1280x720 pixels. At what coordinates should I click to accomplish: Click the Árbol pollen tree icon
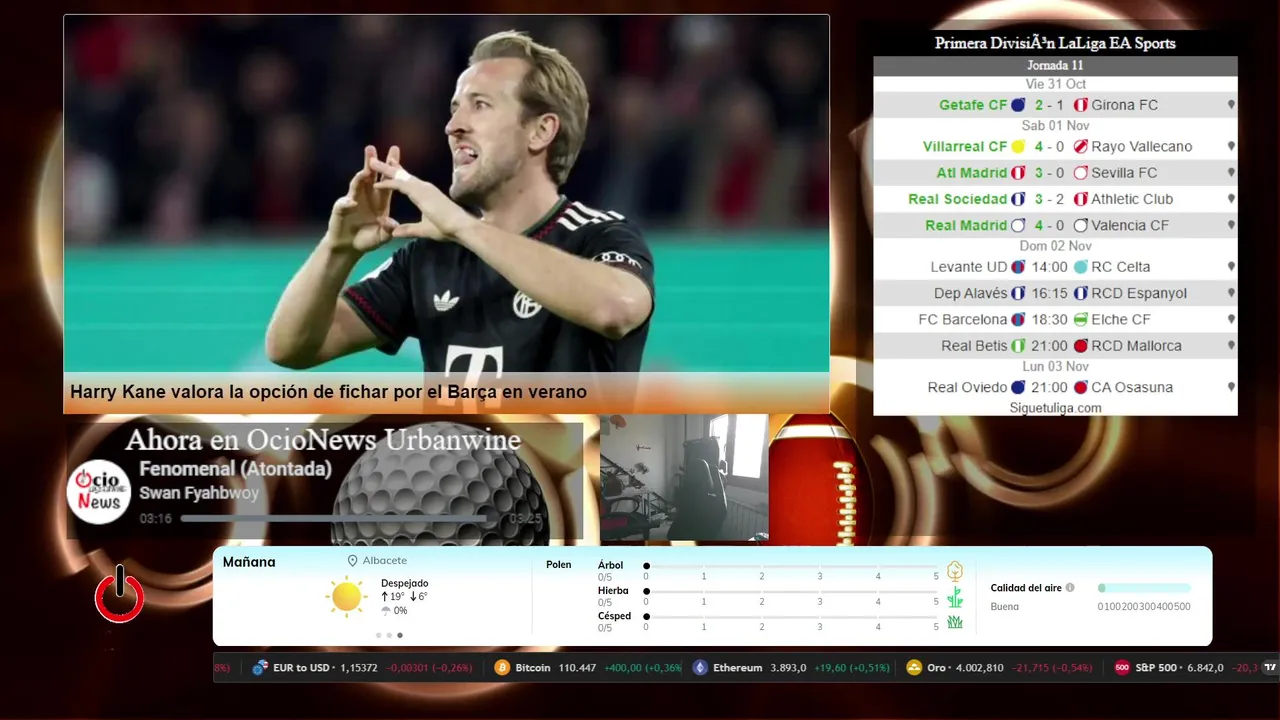point(955,571)
